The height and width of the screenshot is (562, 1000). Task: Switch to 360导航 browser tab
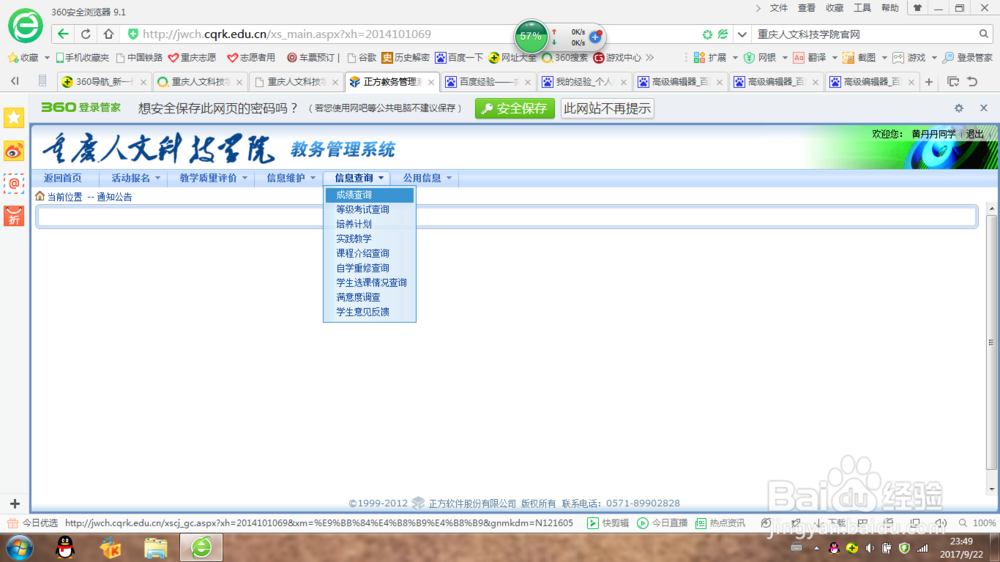[x=103, y=82]
